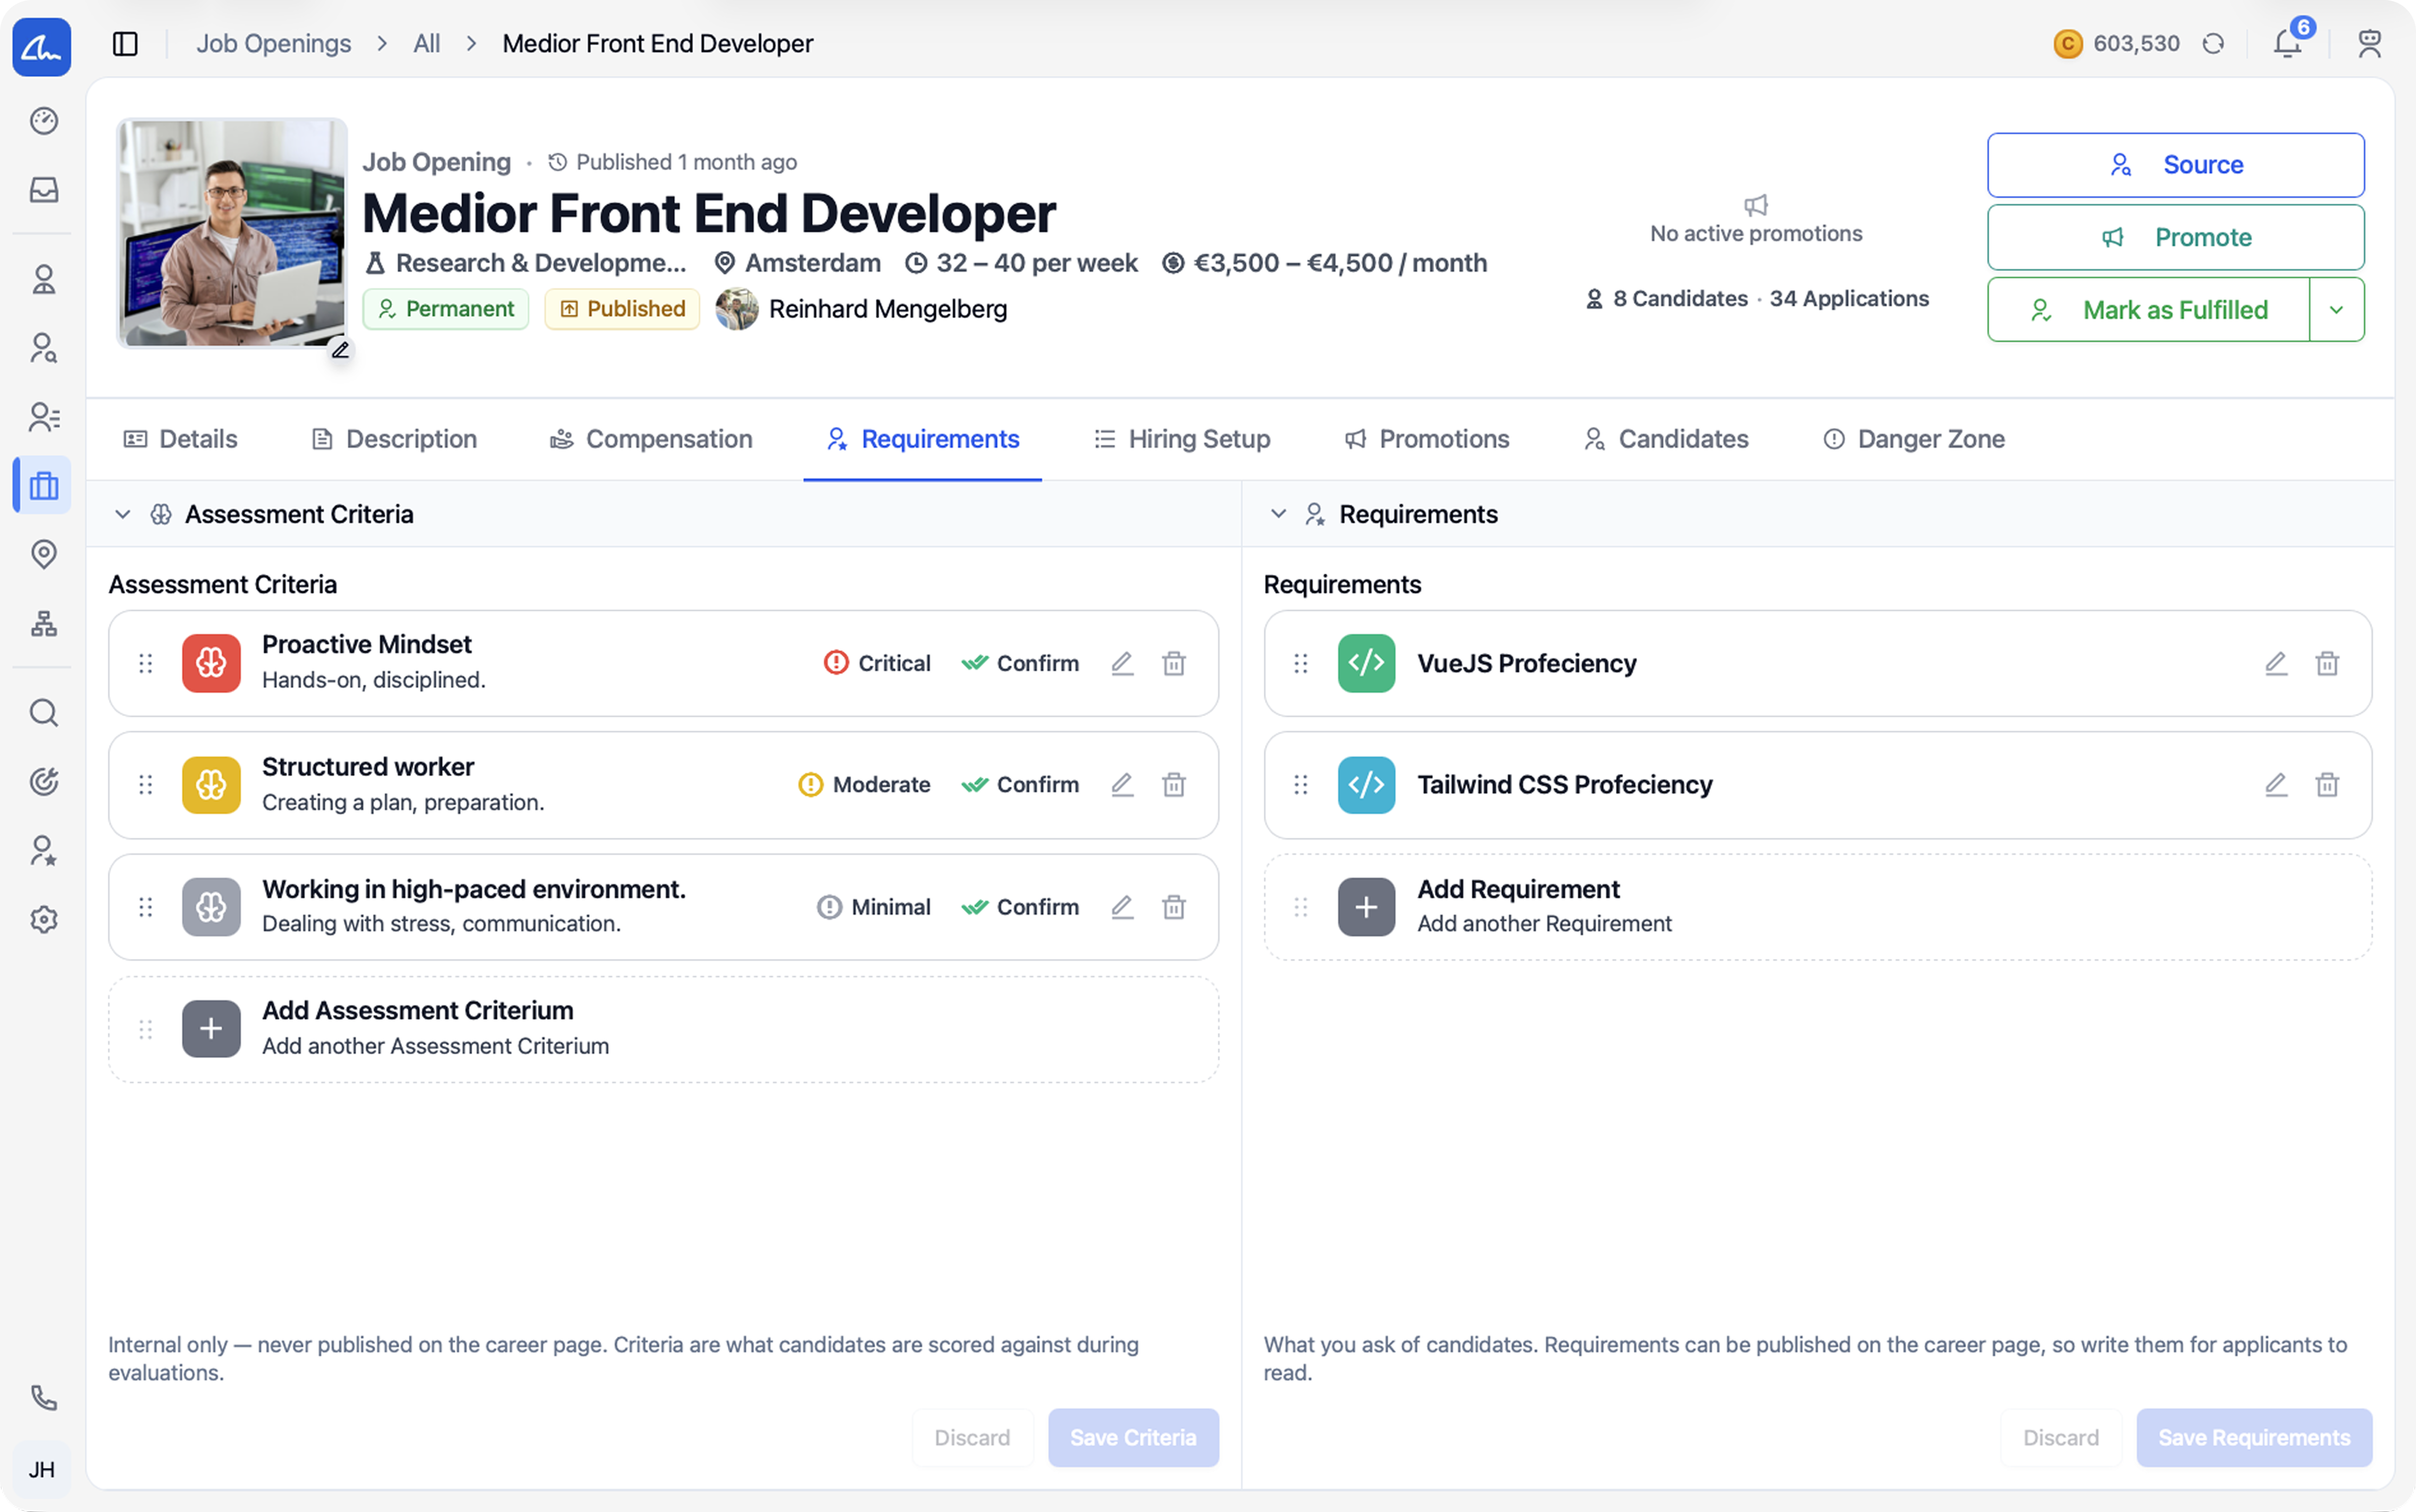Go to the Promotions tab
The image size is (2416, 1512).
(1427, 440)
